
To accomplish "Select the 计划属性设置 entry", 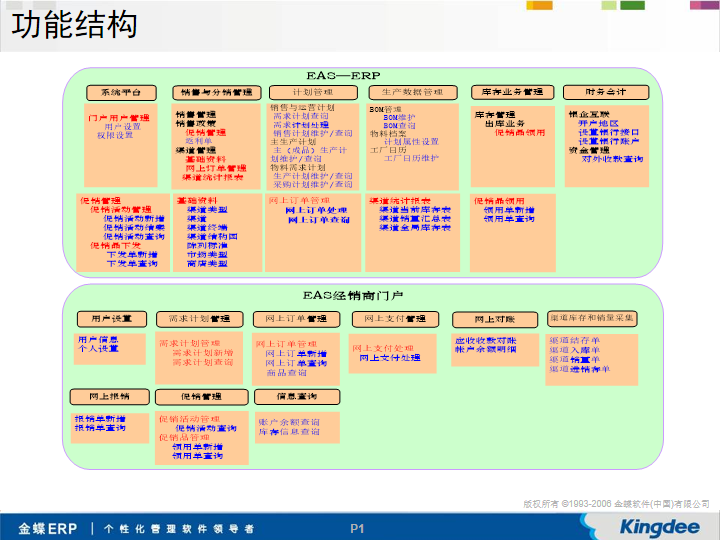I will pos(411,141).
